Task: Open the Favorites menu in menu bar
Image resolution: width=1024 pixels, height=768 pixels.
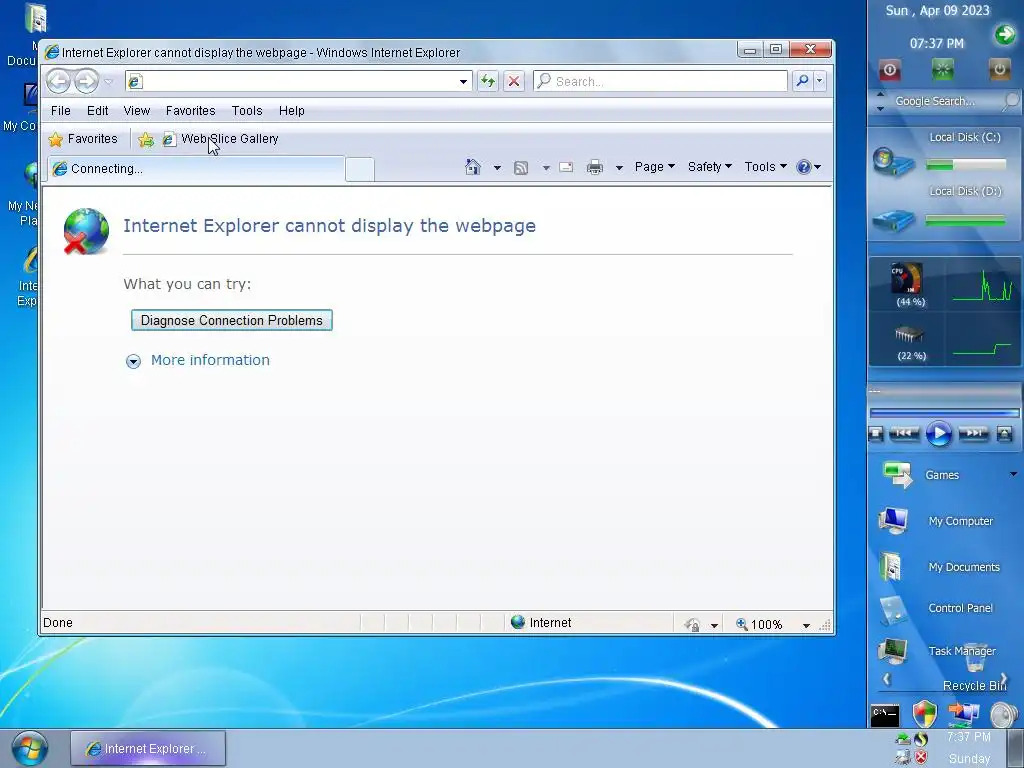Action: coord(191,111)
